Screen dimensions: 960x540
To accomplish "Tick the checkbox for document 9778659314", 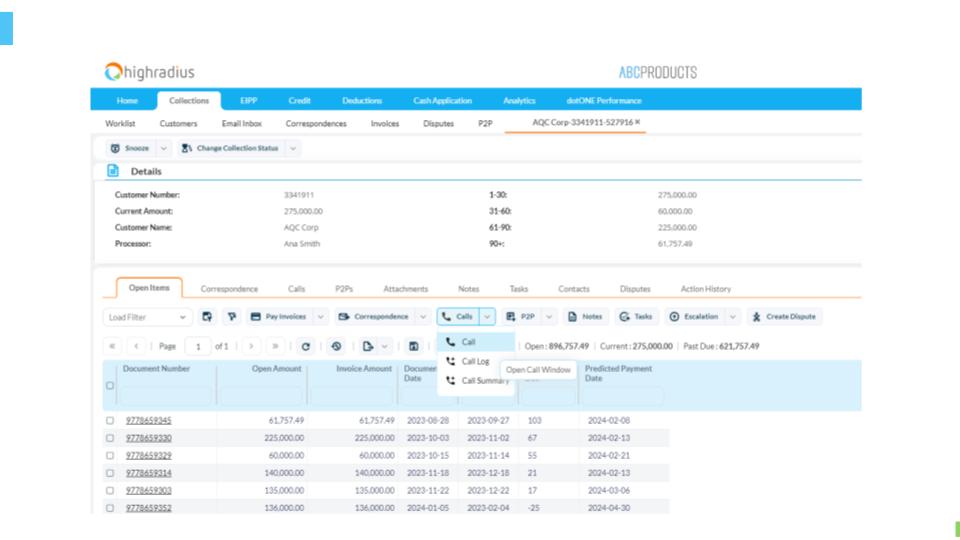I will click(x=110, y=473).
